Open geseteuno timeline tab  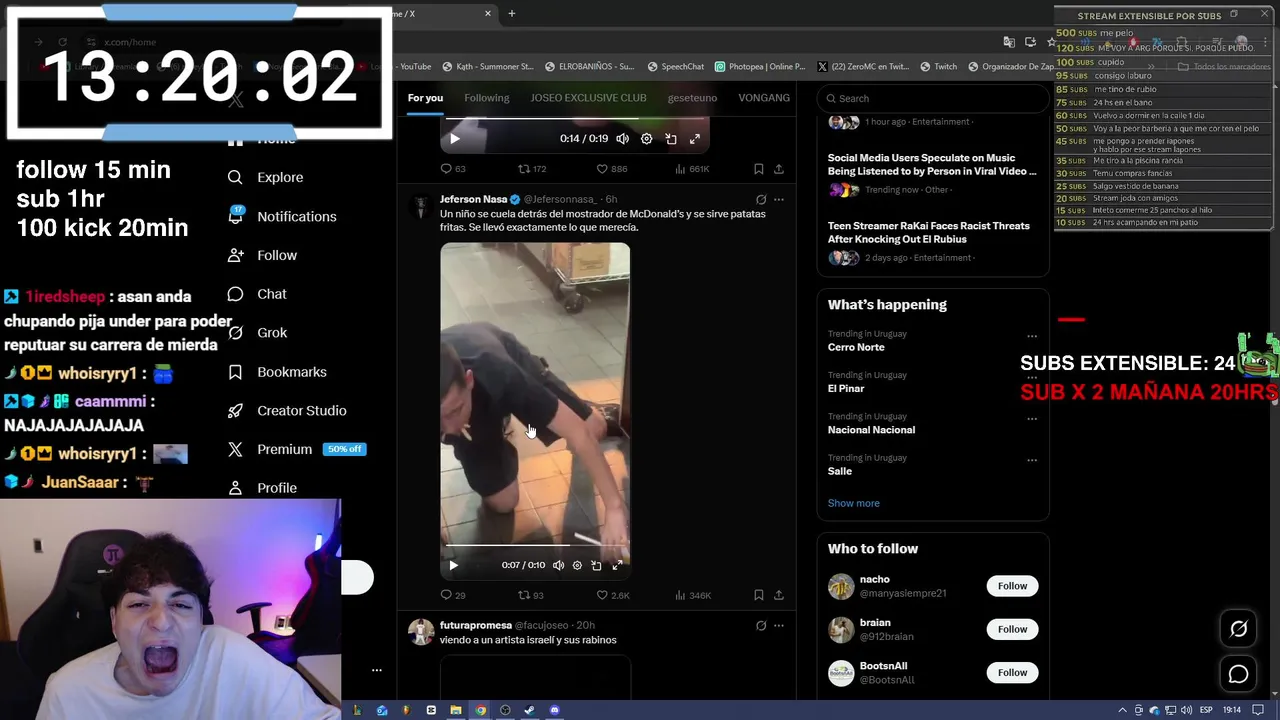692,98
